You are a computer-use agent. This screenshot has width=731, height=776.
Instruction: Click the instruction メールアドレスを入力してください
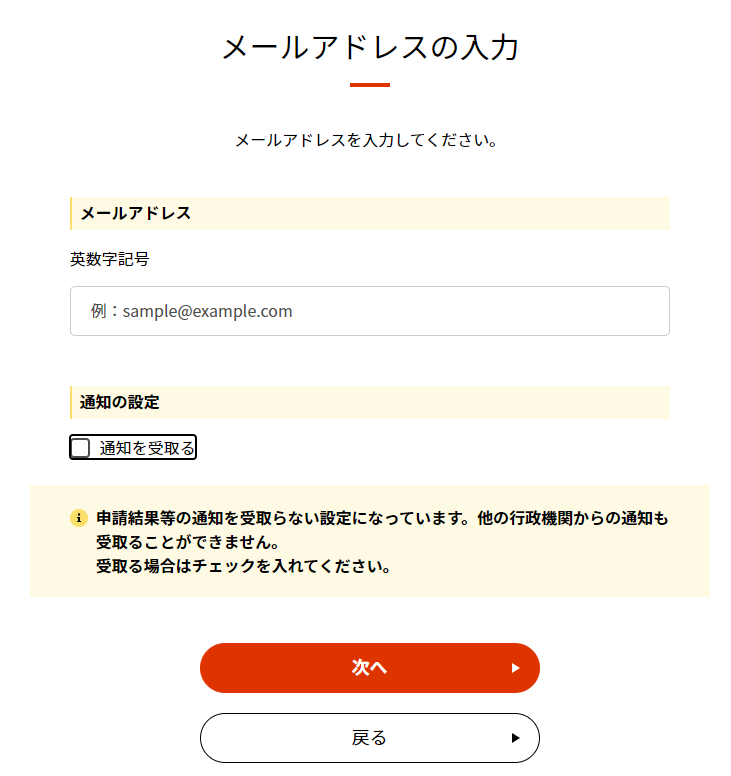[x=366, y=140]
